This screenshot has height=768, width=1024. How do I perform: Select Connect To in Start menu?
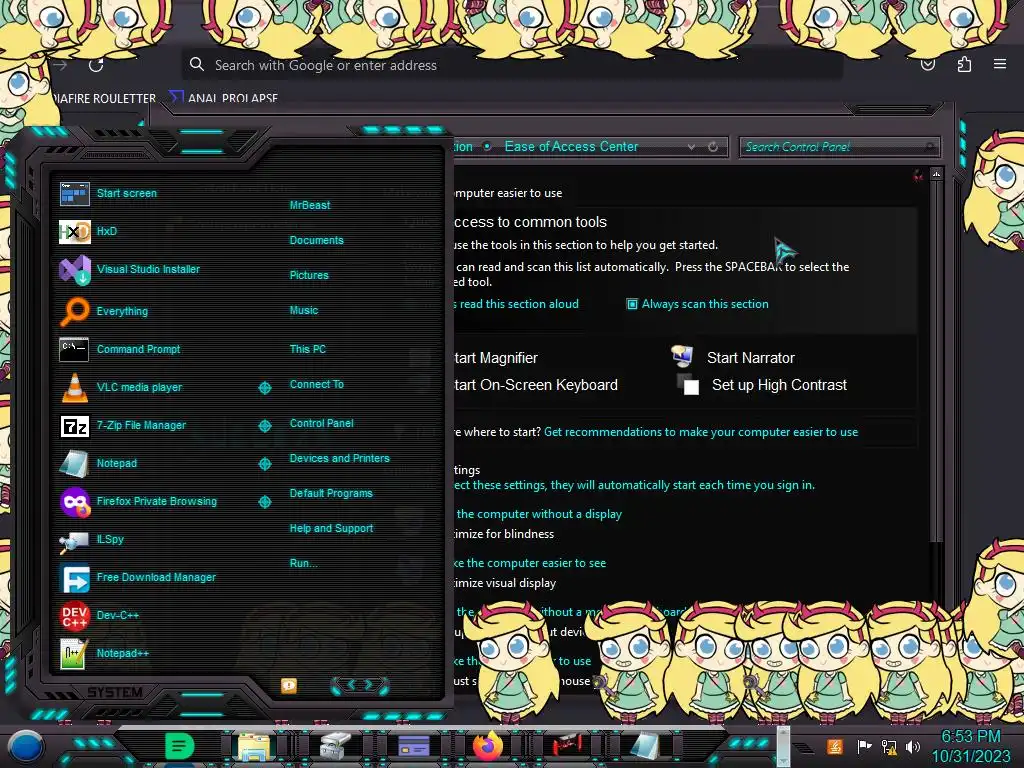click(x=316, y=384)
